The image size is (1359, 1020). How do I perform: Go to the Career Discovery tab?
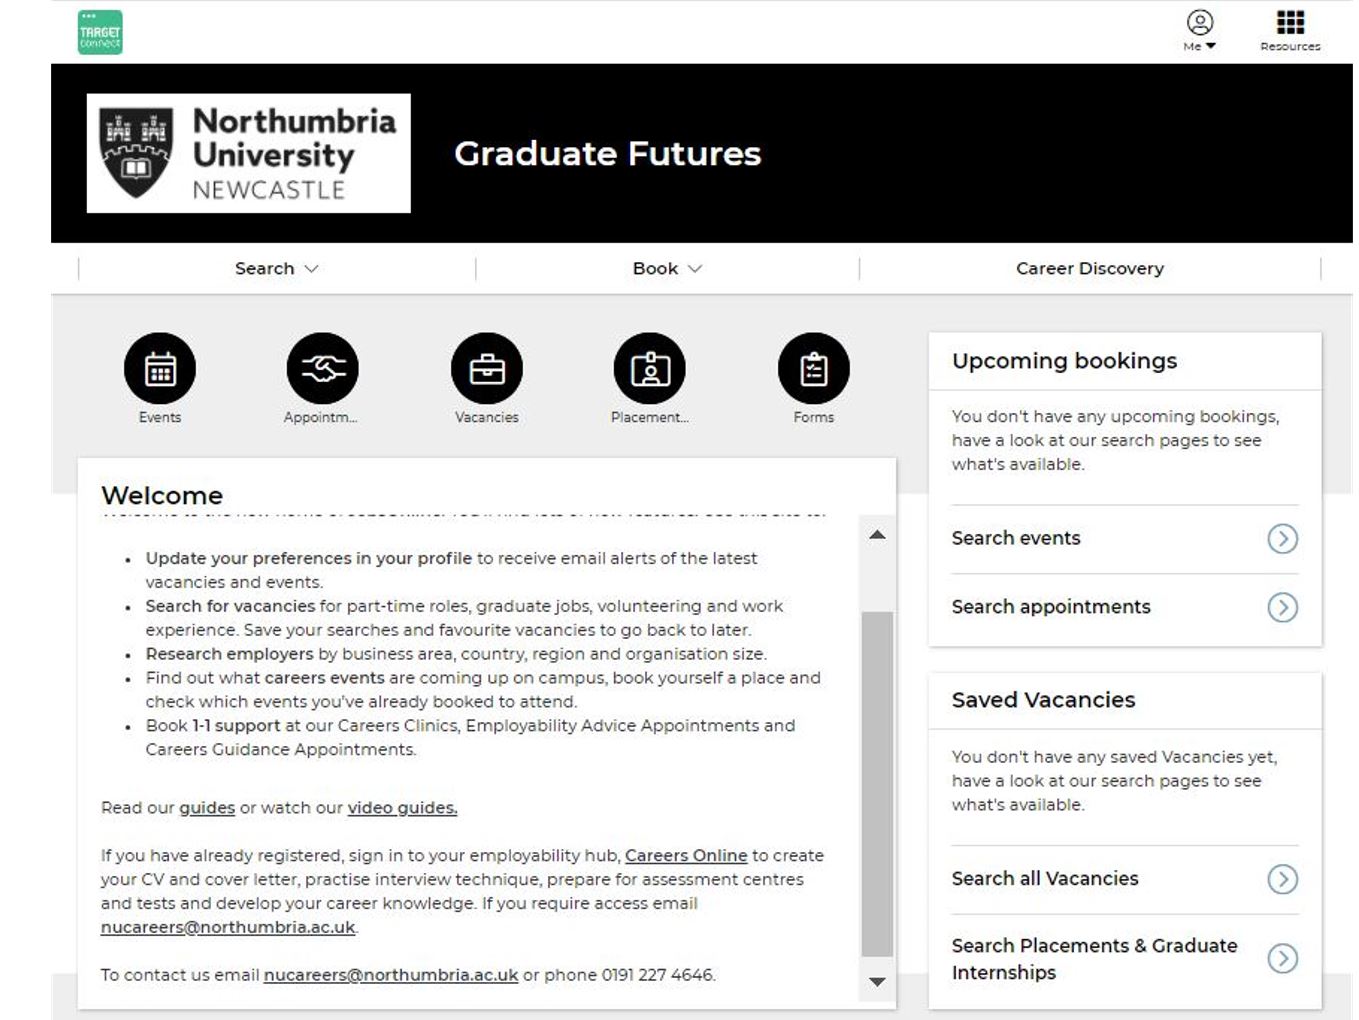pos(1089,269)
